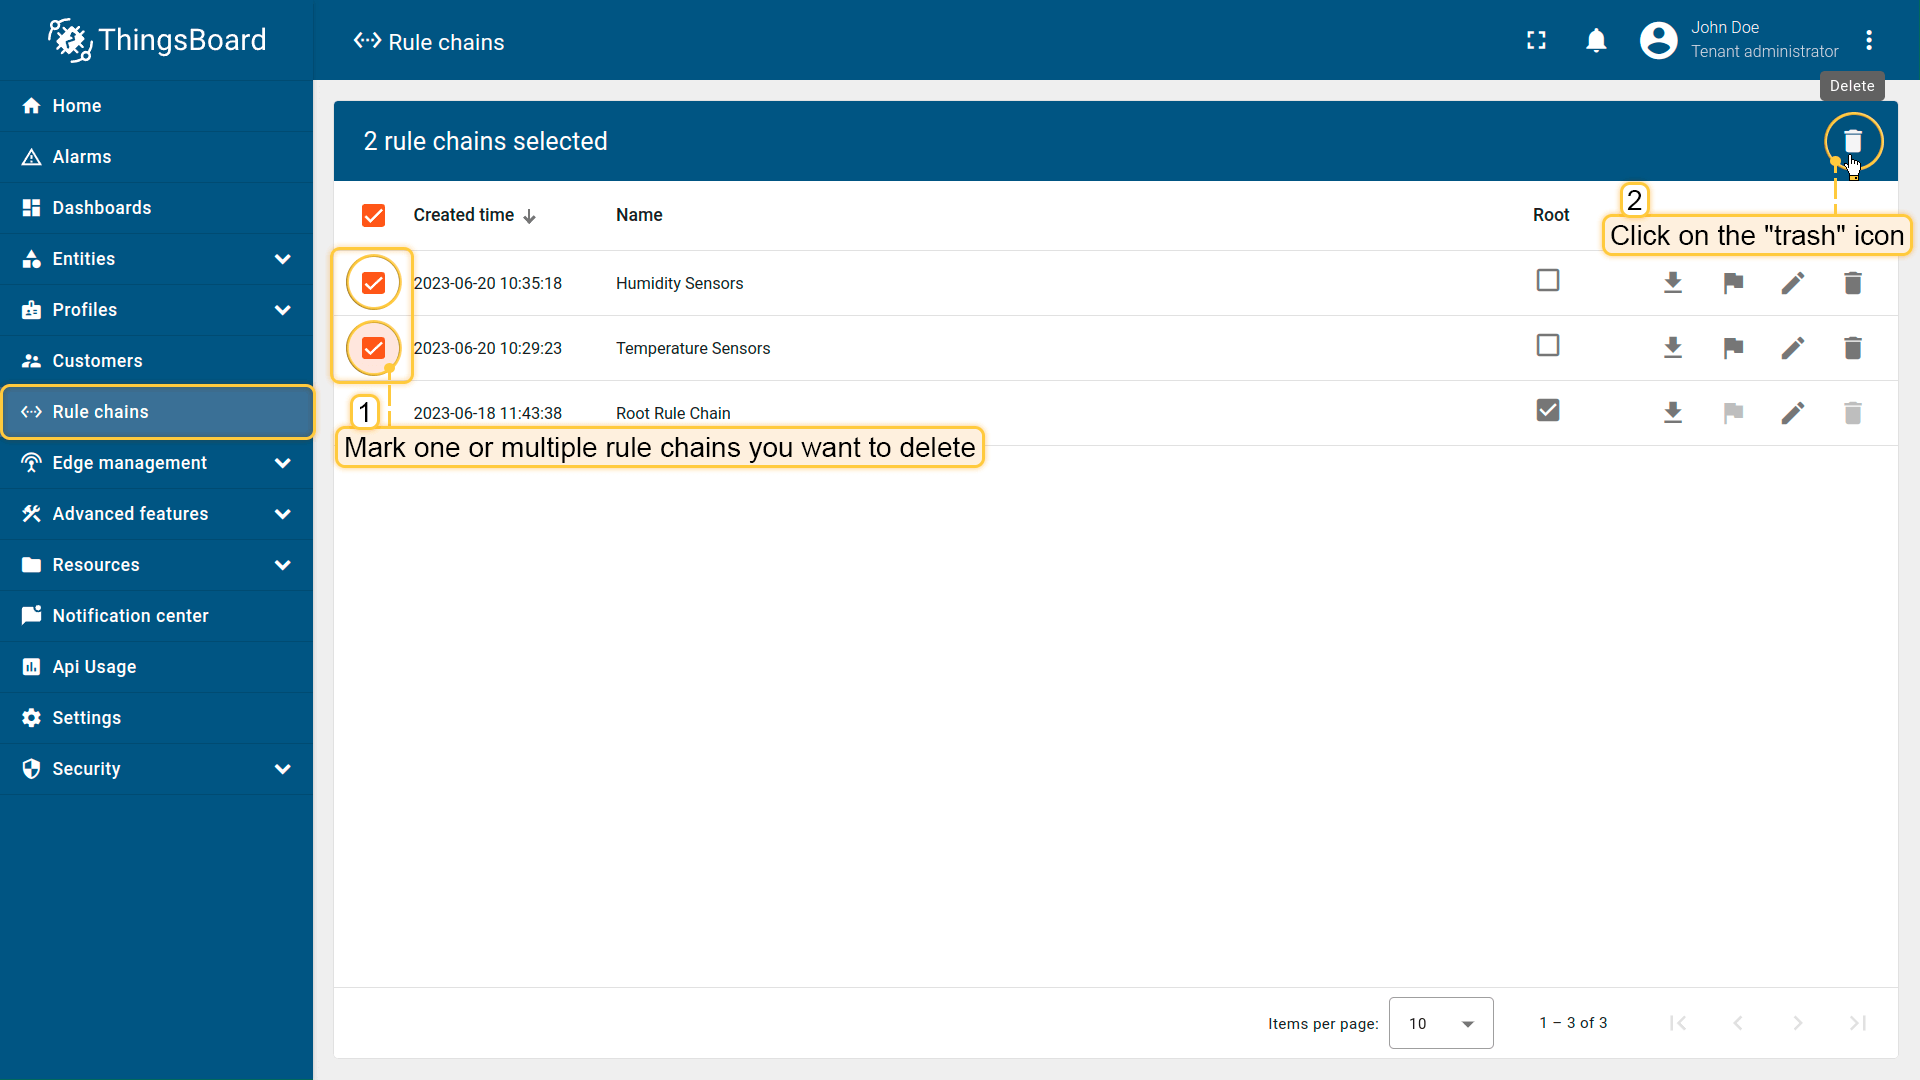Viewport: 1920px width, 1080px height.
Task: Uncheck the Humidity Sensors row checkbox
Action: pos(373,283)
